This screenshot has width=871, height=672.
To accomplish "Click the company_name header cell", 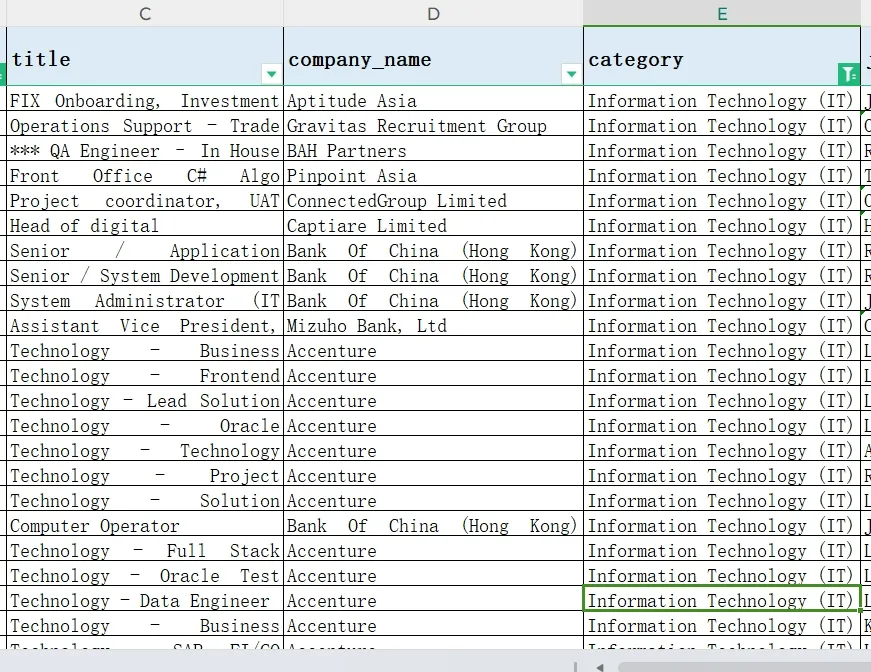I will [x=433, y=57].
